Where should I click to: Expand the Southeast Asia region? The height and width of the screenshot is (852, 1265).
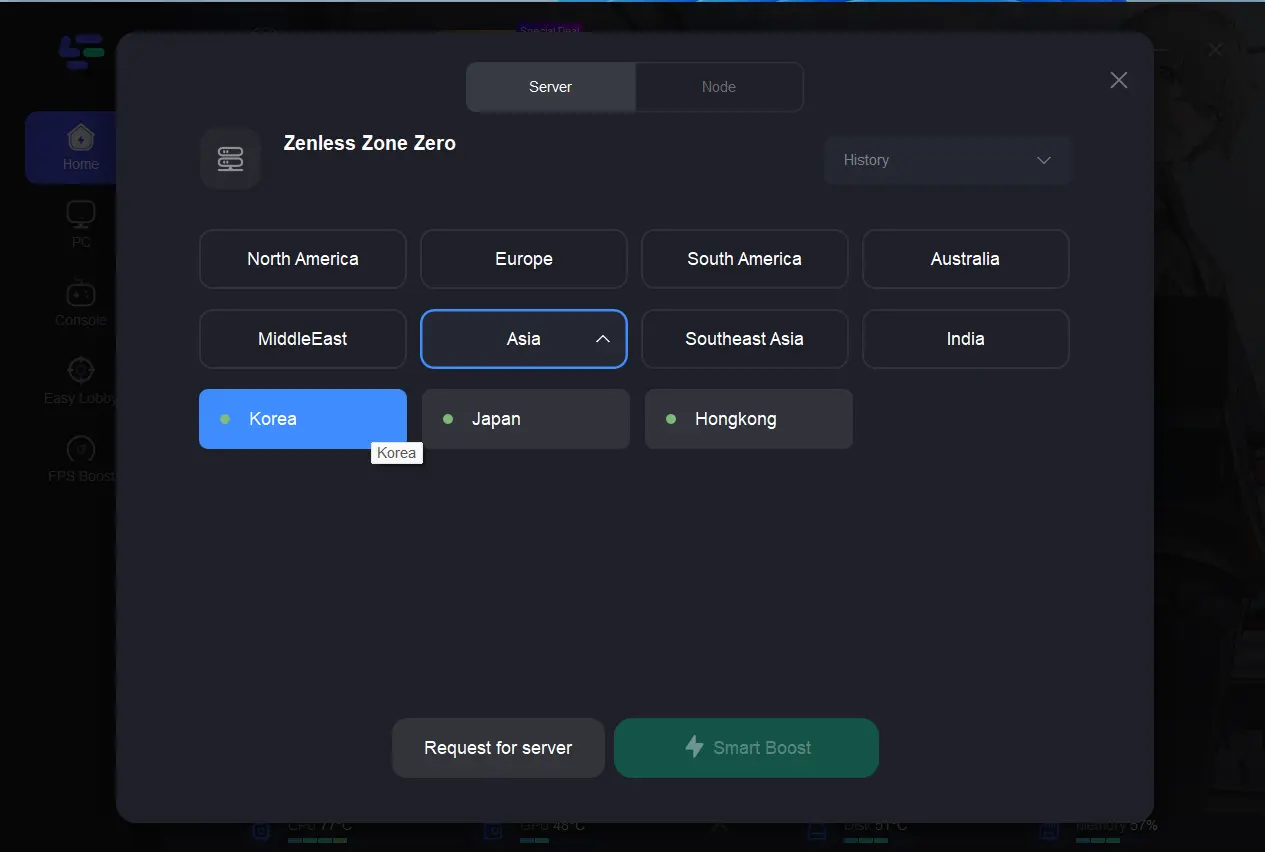point(745,339)
